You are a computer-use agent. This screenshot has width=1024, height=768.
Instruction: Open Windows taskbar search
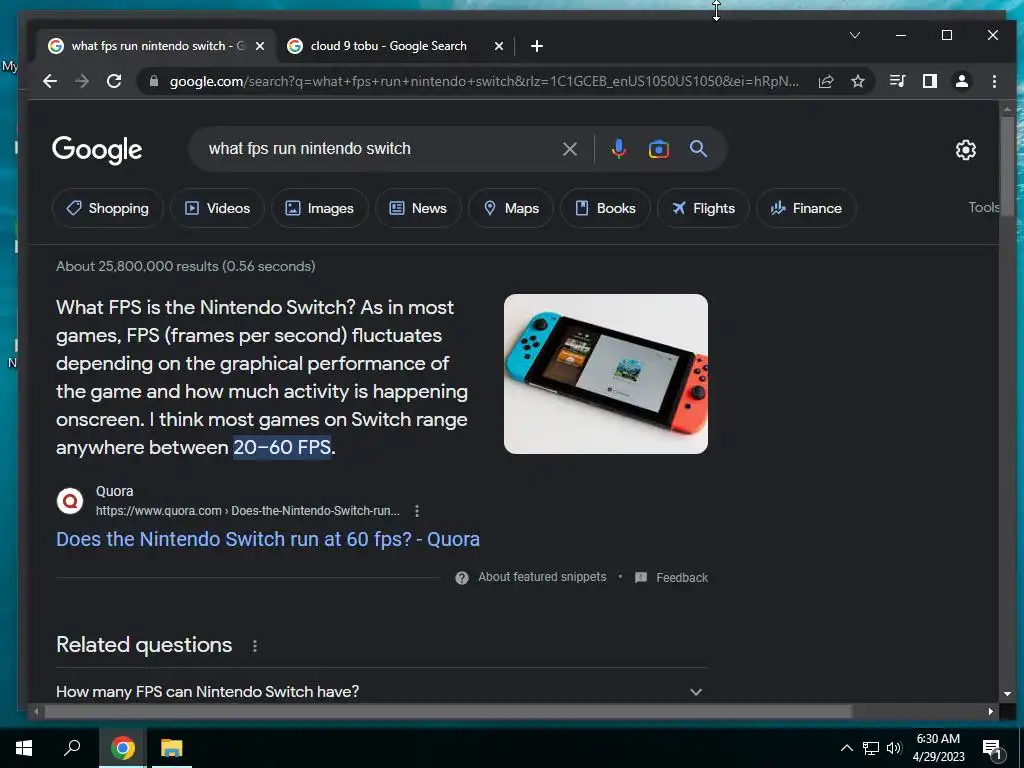pyautogui.click(x=72, y=748)
